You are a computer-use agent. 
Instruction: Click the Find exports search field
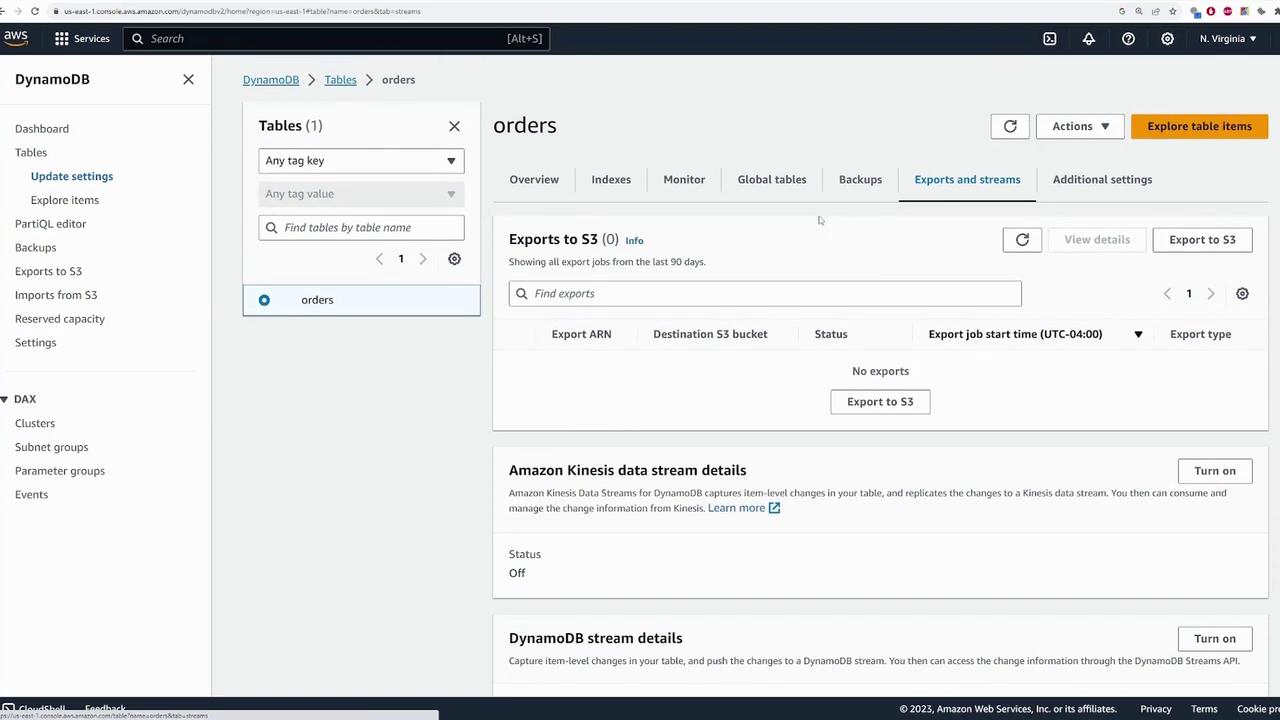point(765,294)
